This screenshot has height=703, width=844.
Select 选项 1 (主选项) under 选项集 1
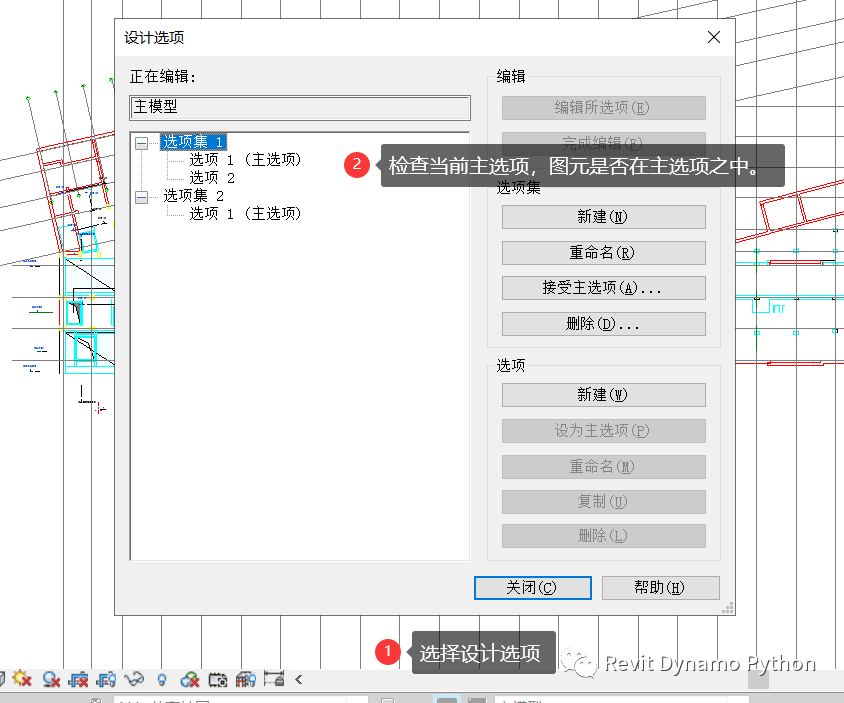pyautogui.click(x=245, y=160)
